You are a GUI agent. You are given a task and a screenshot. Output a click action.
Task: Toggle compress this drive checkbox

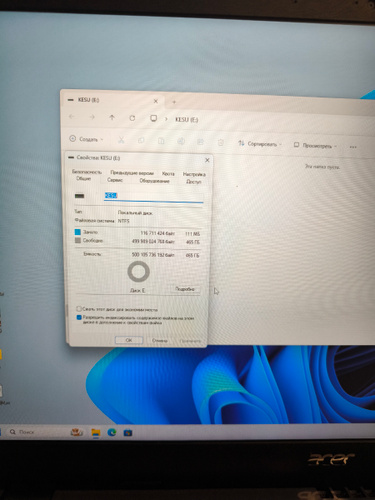(79, 309)
